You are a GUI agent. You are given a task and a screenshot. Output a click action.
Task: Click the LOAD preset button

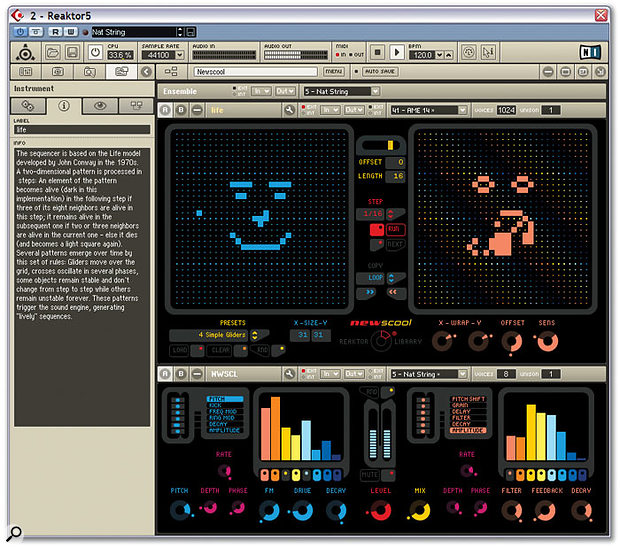coord(180,350)
